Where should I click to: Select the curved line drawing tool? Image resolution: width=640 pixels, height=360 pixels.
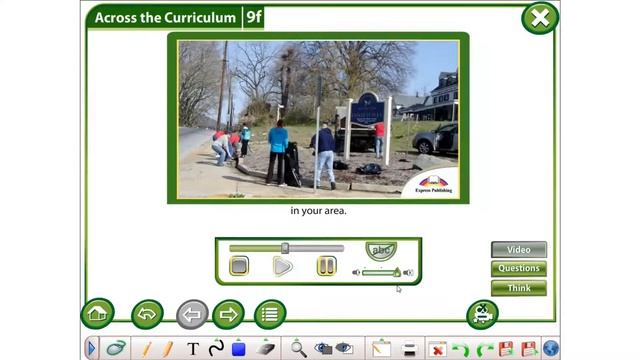click(x=216, y=348)
